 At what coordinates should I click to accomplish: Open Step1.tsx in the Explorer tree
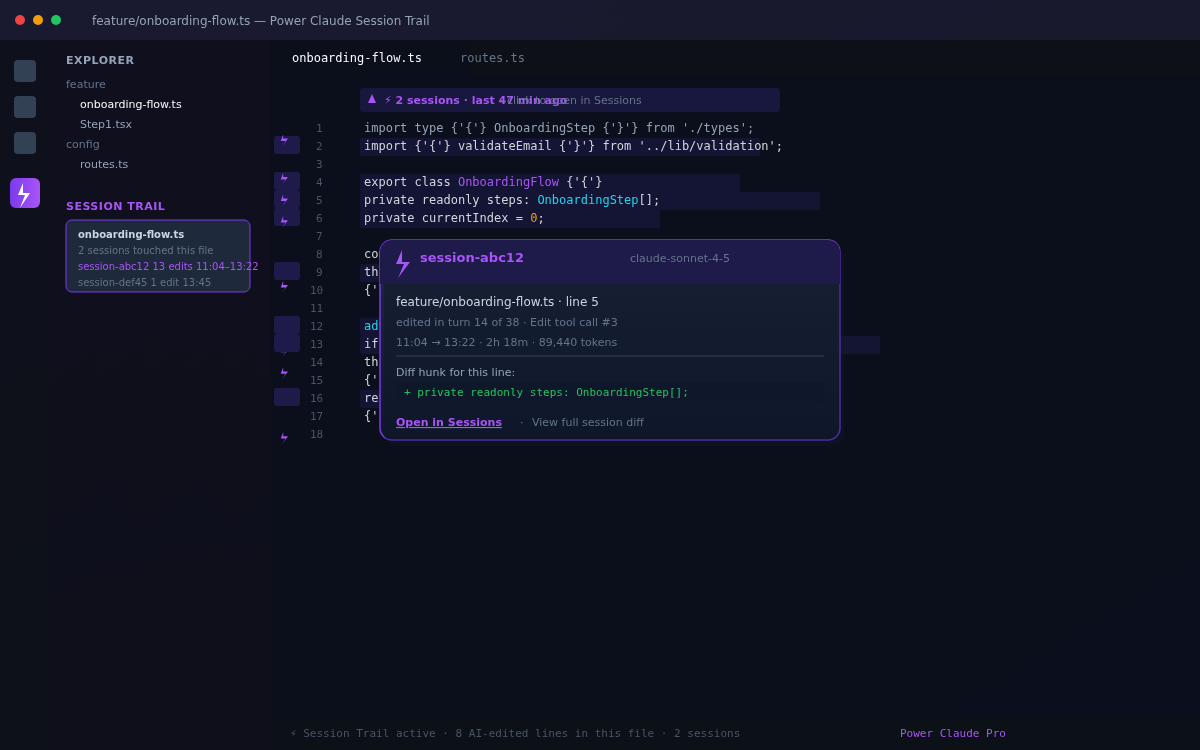pyautogui.click(x=106, y=125)
